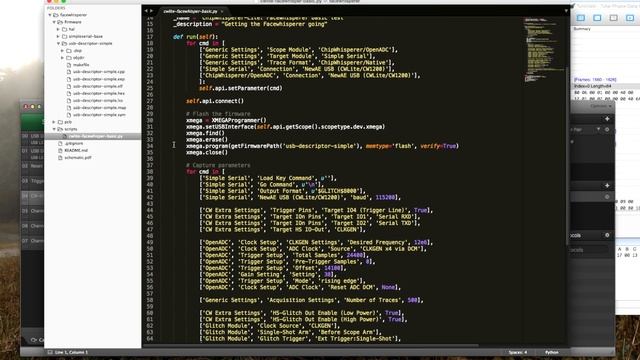
Task: Open usb-descriptor-simple.cpp file
Action: 99,72
